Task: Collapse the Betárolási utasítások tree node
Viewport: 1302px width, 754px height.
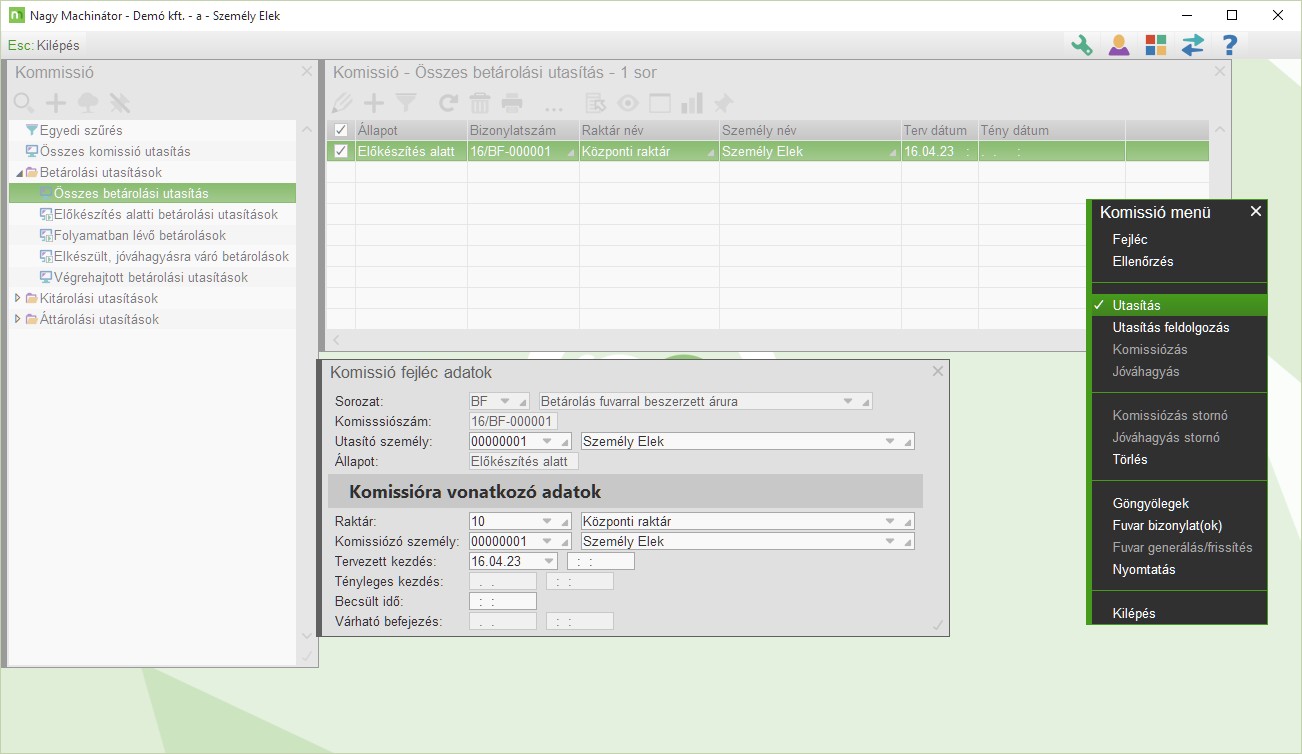Action: (x=18, y=173)
